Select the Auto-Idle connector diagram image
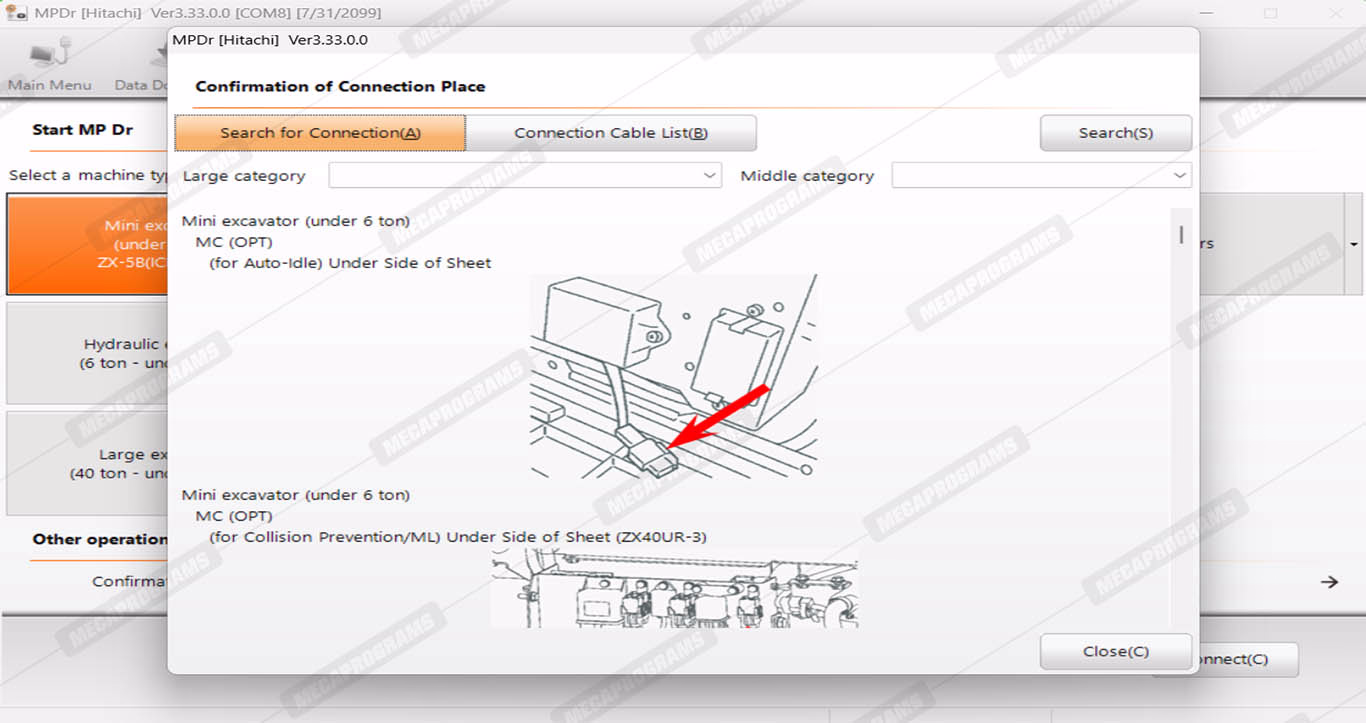This screenshot has width=1366, height=723. [x=673, y=376]
